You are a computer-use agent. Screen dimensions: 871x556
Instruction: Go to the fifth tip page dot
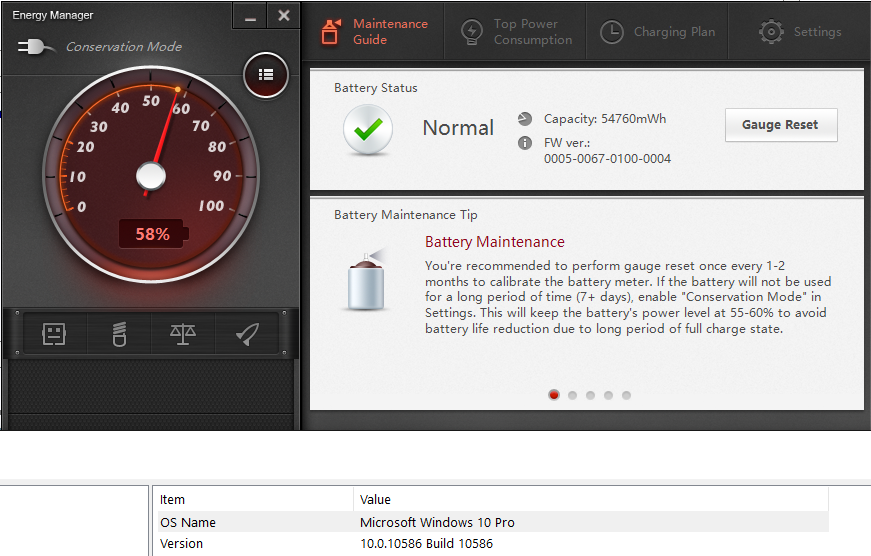(626, 395)
